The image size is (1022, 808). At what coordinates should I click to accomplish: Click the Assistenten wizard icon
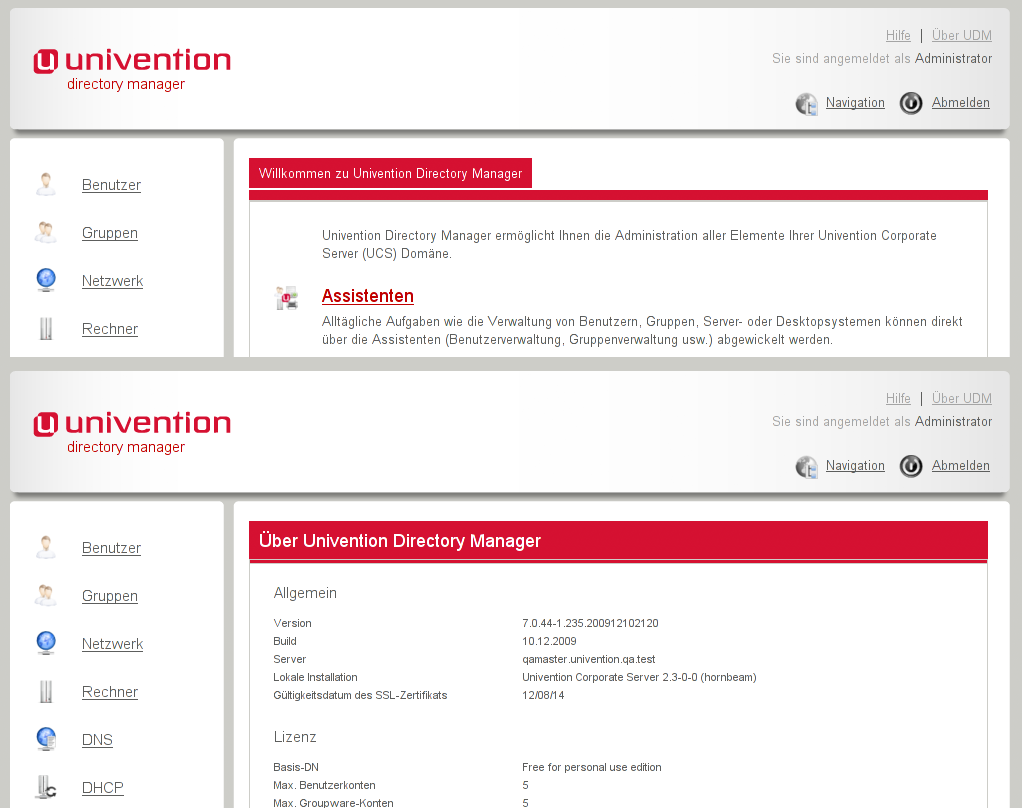(x=287, y=297)
